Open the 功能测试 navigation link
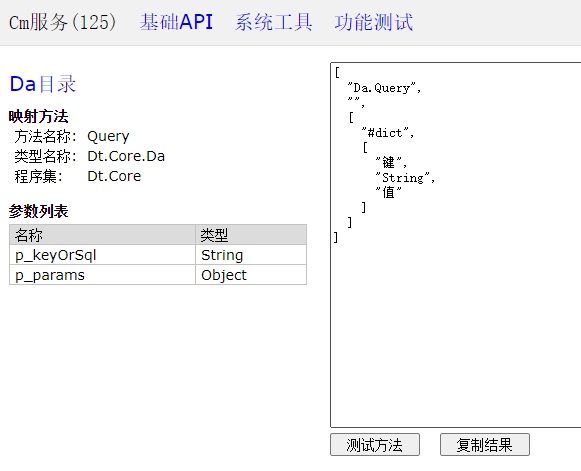This screenshot has width=581, height=471. [374, 22]
